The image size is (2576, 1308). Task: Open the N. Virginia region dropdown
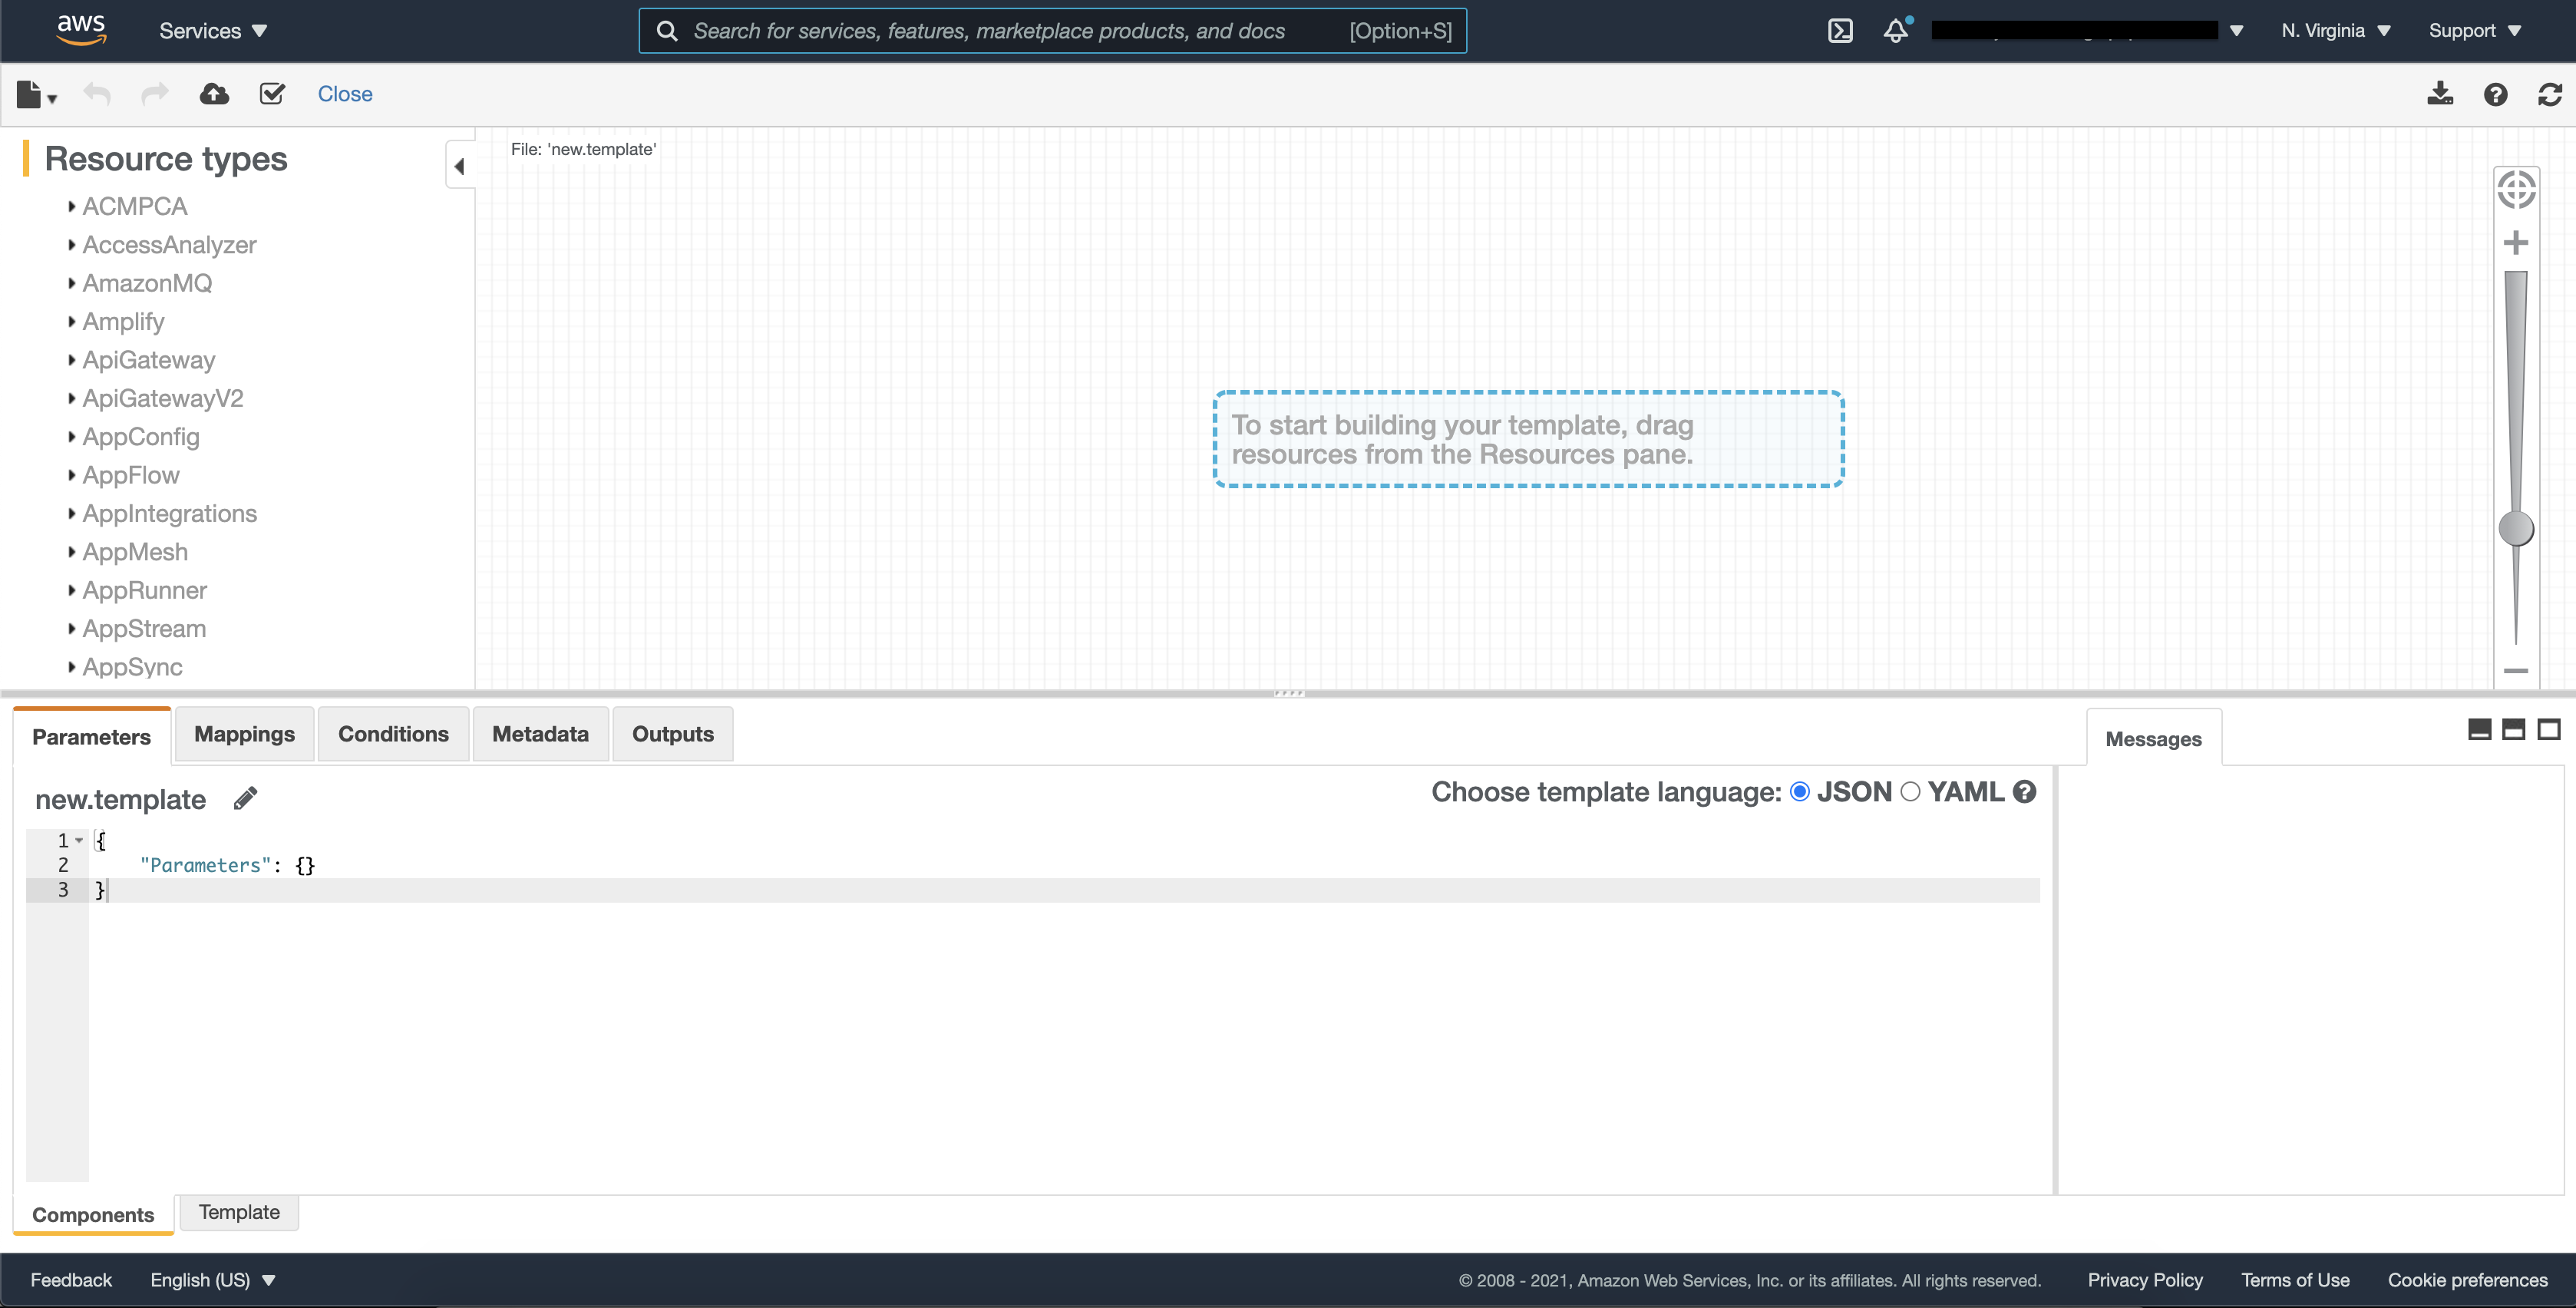tap(2335, 31)
